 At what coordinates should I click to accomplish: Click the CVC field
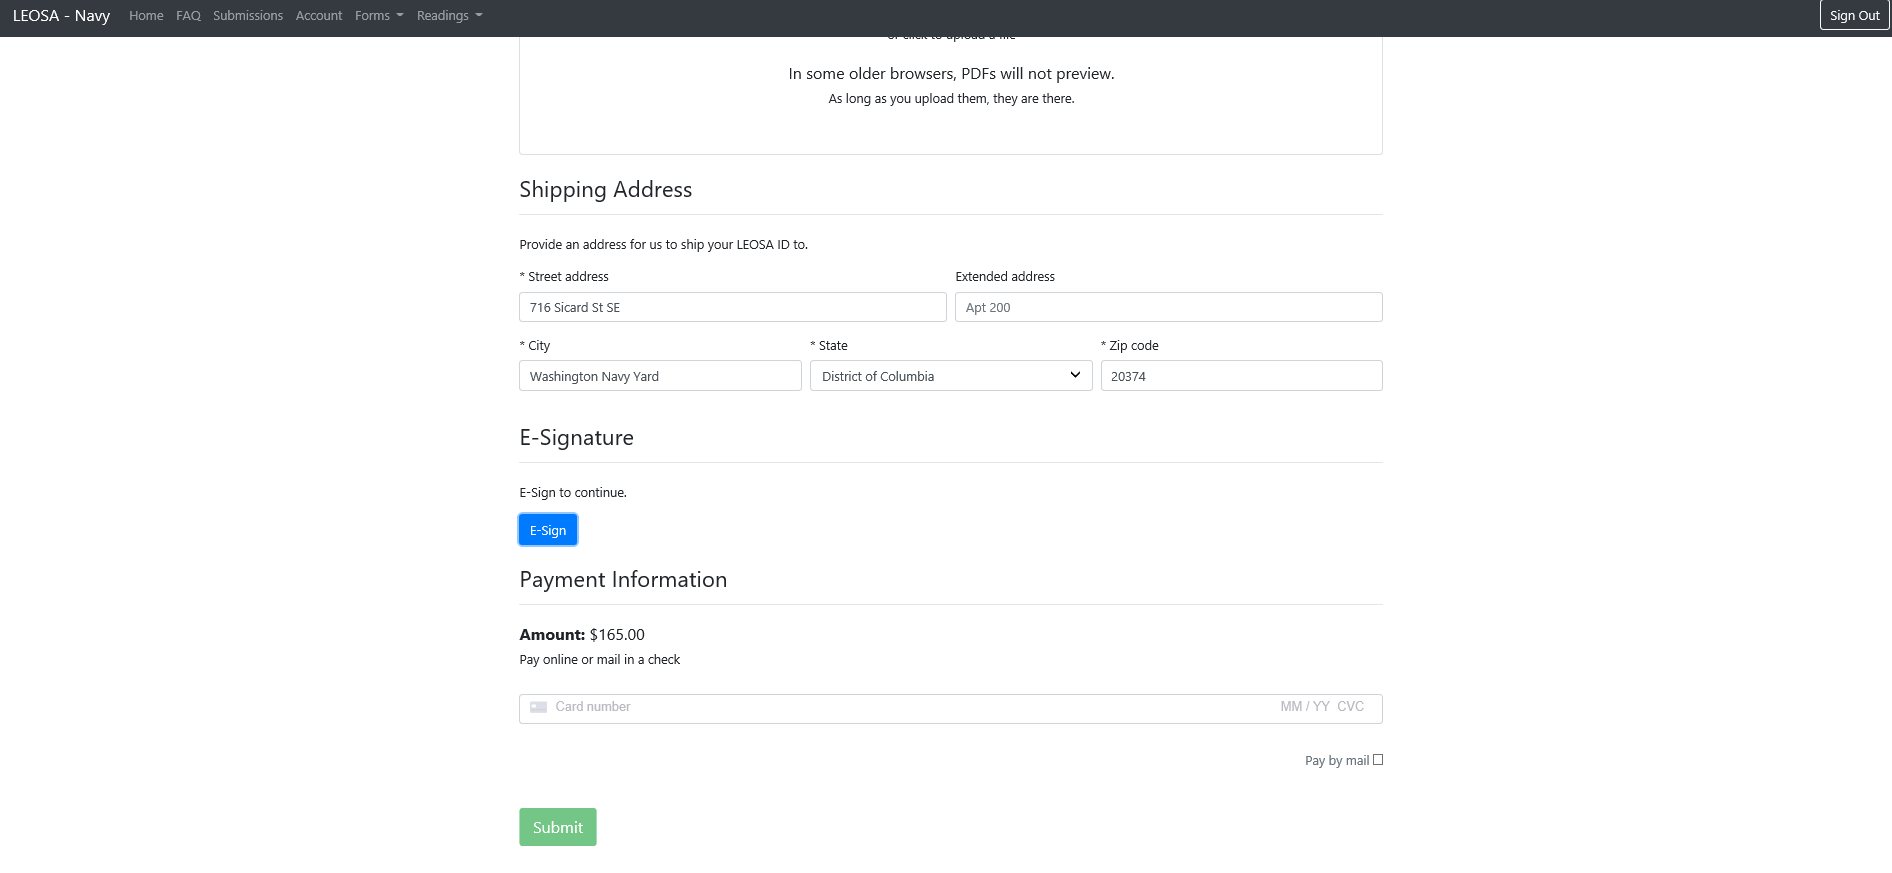[x=1351, y=707]
